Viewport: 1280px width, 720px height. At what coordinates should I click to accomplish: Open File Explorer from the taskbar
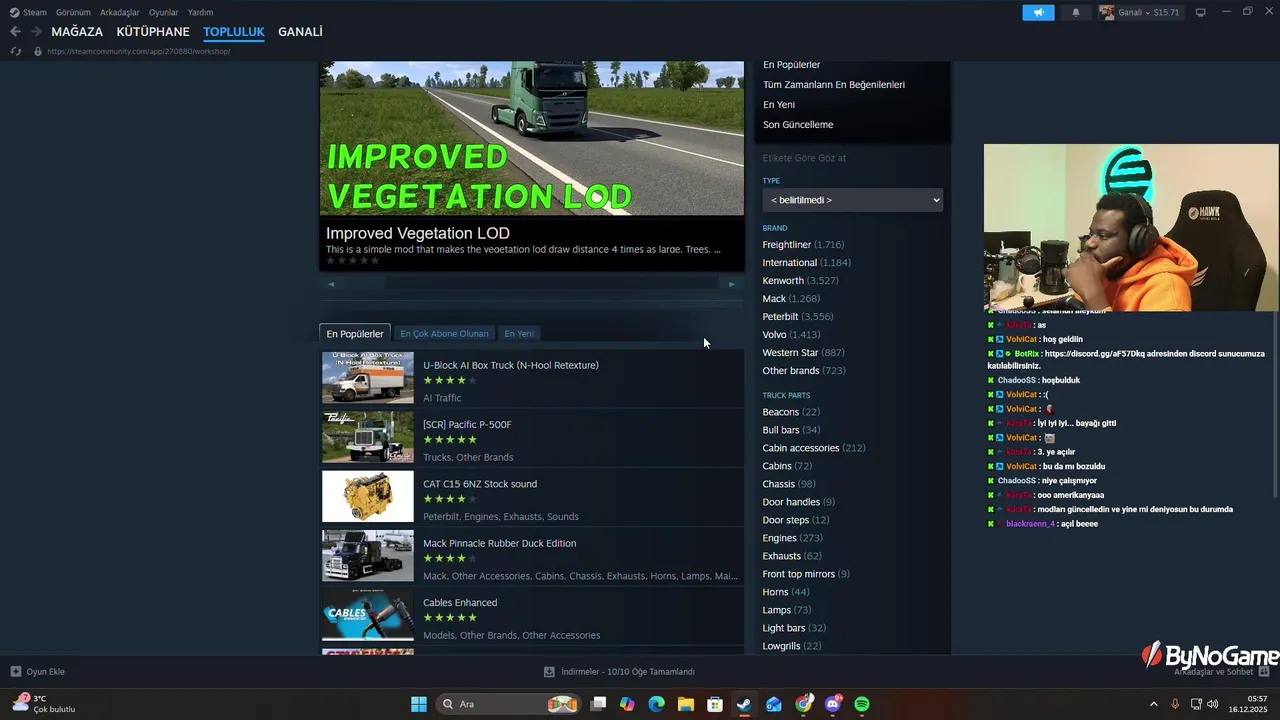(x=686, y=704)
